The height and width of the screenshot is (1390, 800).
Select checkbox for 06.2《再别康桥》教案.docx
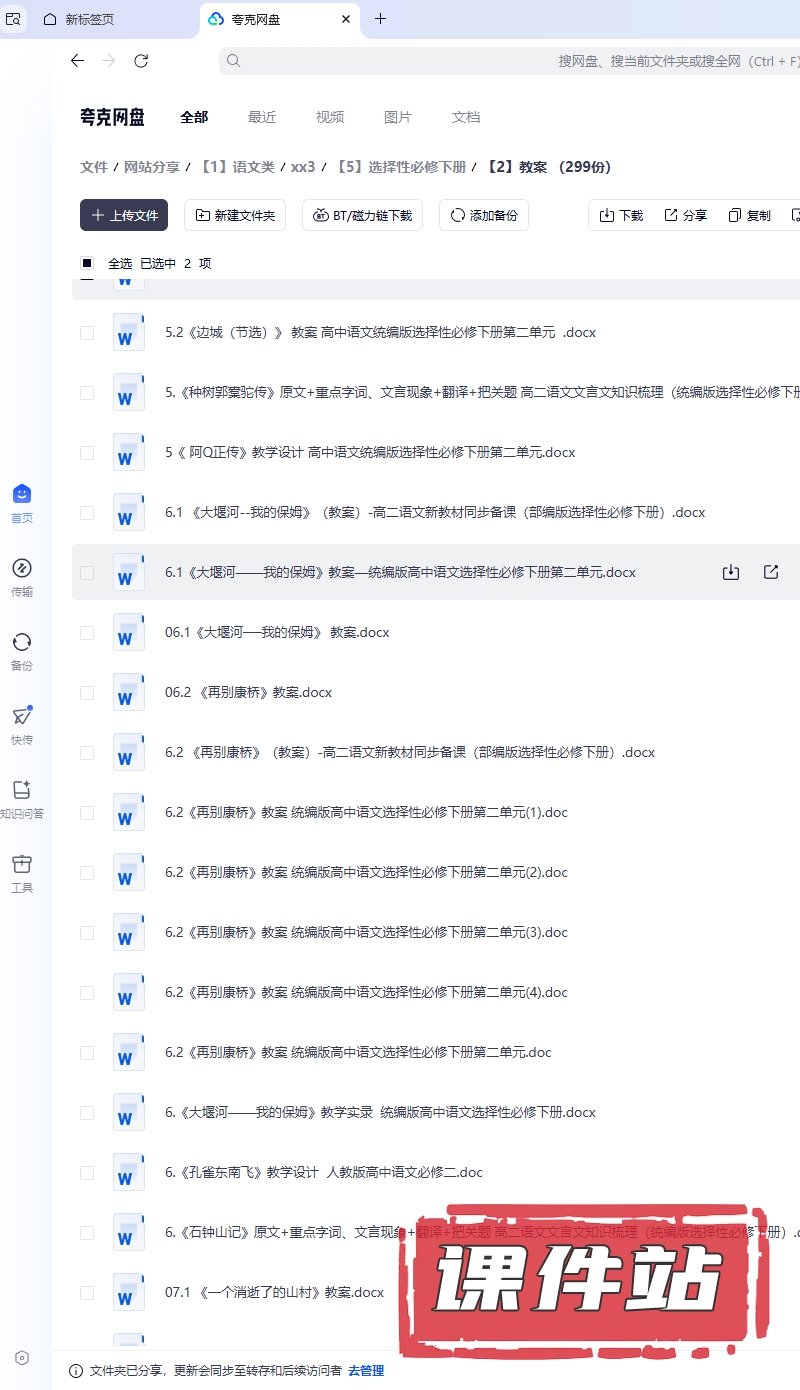87,692
